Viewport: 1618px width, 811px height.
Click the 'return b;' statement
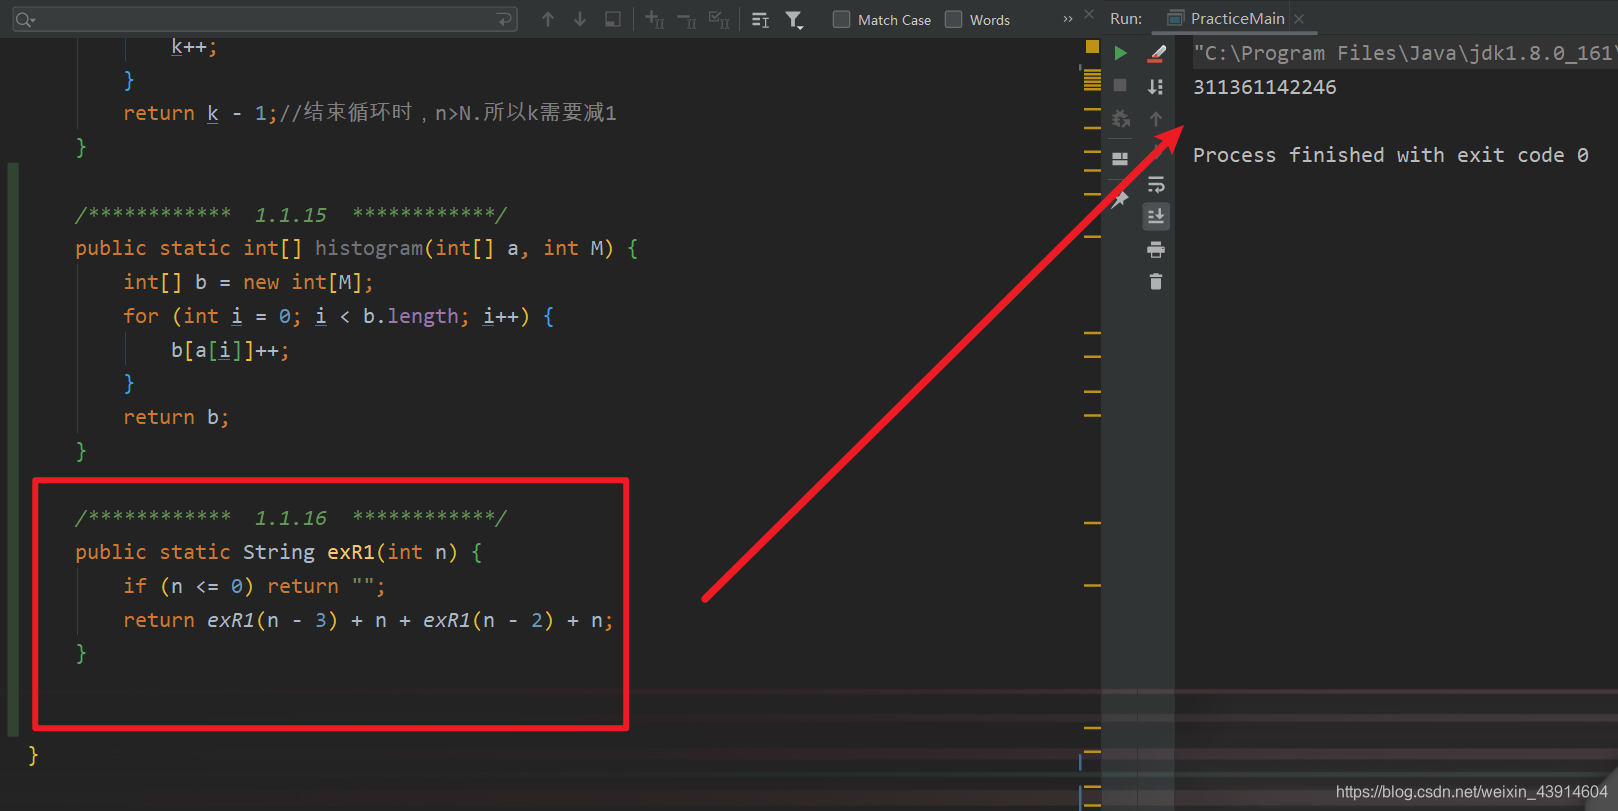176,417
